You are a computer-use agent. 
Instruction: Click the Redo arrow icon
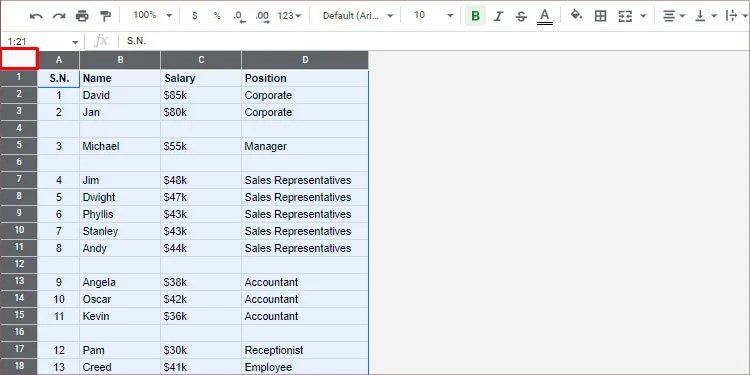click(59, 16)
